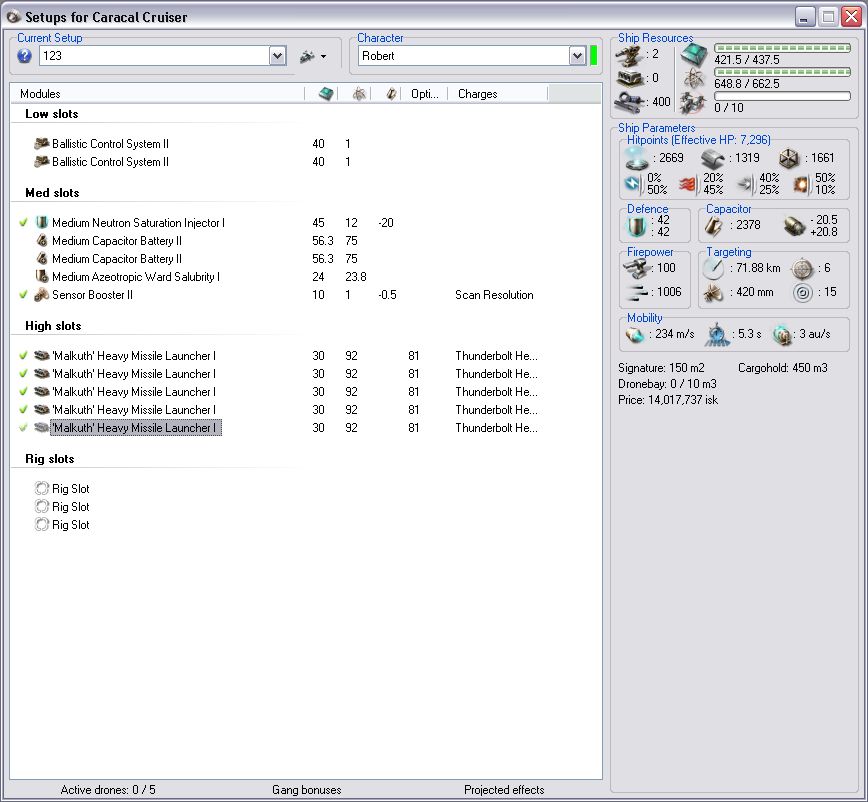Click the Defence tank shield icon
868x802 pixels.
tap(637, 226)
